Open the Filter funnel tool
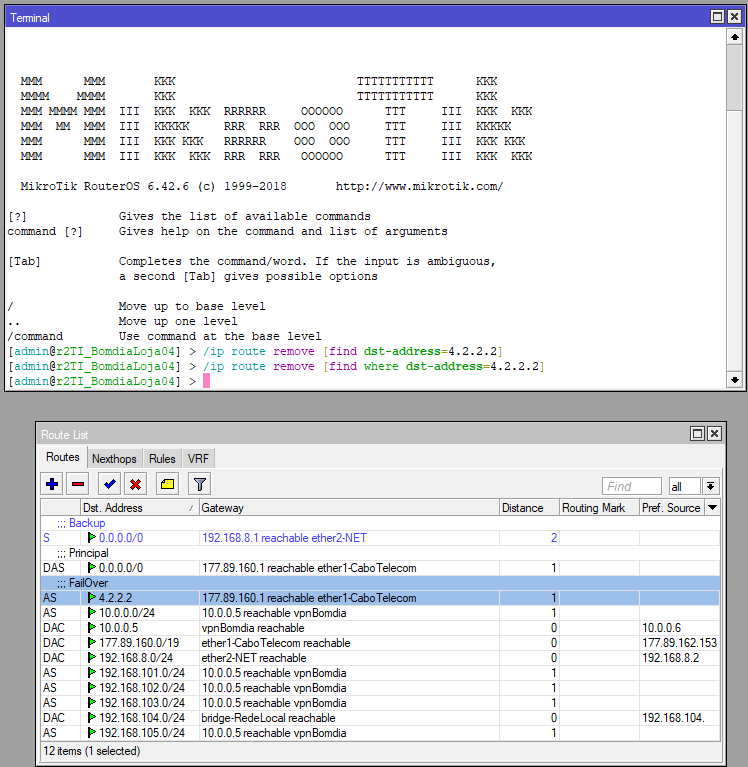Viewport: 748px width, 767px height. coord(199,484)
